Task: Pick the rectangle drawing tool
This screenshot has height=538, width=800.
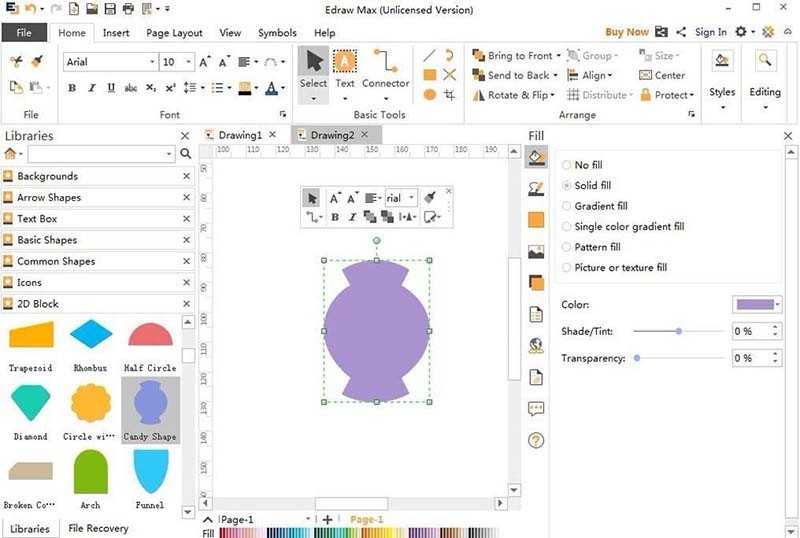Action: coord(430,75)
